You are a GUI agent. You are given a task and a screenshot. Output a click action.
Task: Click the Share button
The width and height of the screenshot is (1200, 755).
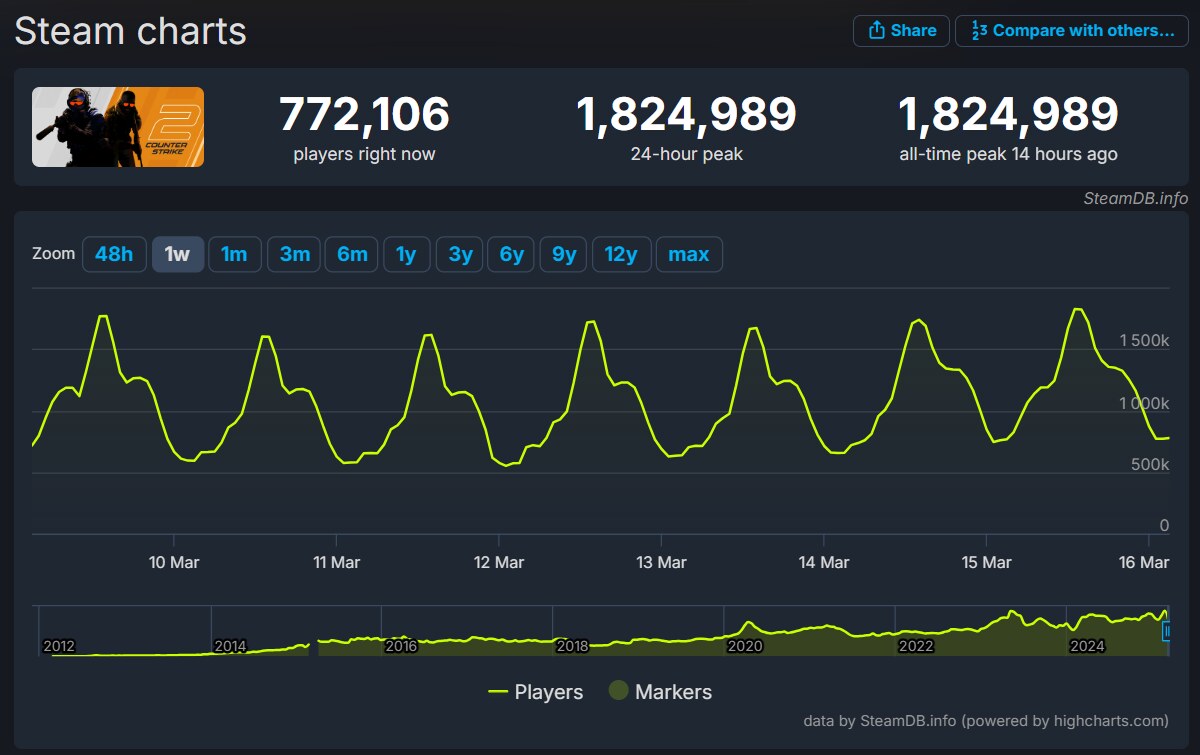(x=901, y=31)
